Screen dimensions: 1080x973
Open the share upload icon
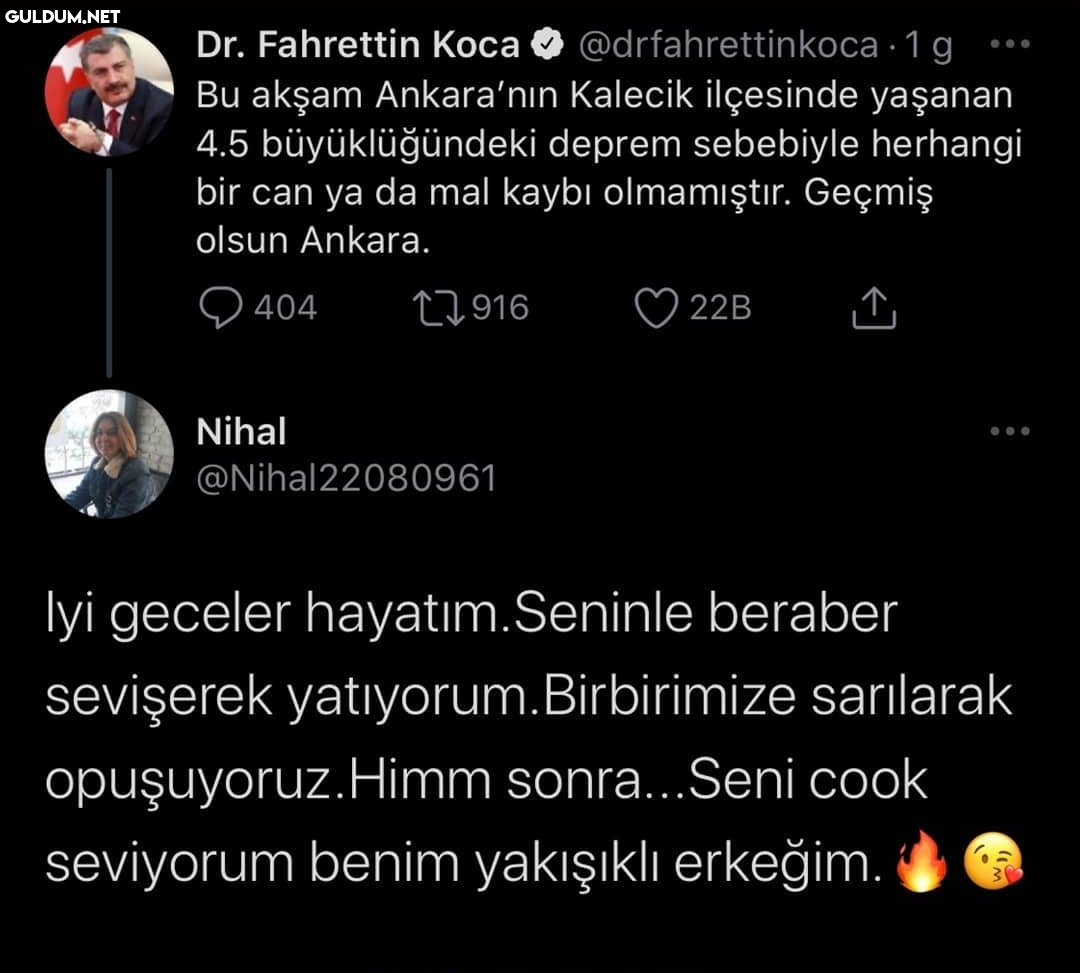coord(873,308)
